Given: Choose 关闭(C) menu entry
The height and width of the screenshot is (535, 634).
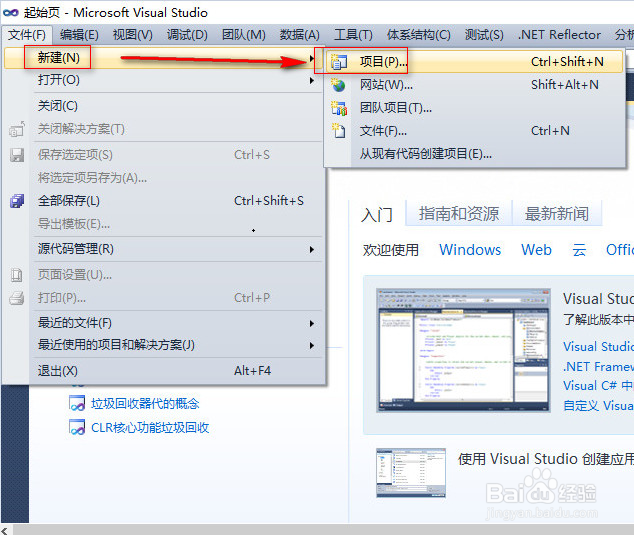Looking at the screenshot, I should tap(162, 106).
